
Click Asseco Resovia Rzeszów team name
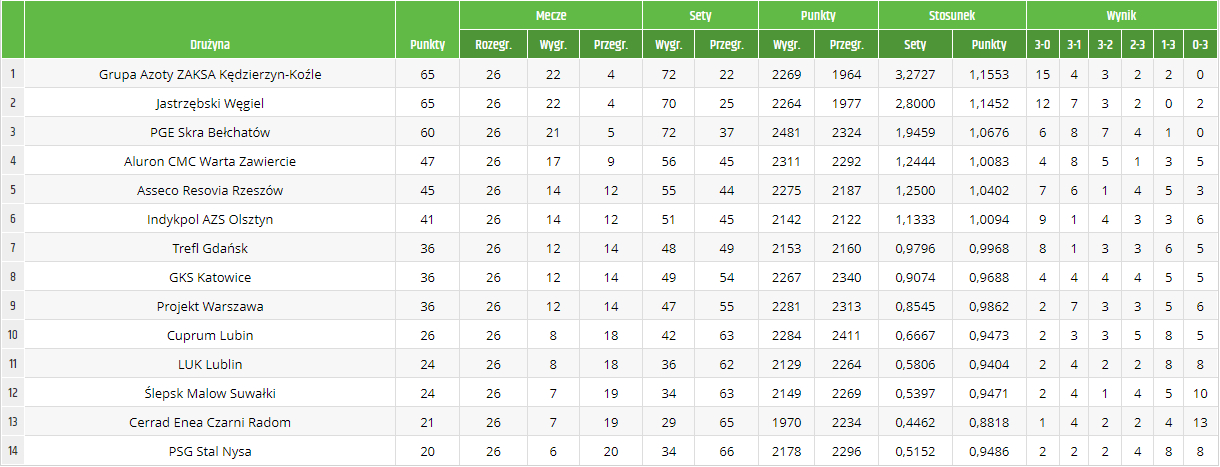pos(210,190)
